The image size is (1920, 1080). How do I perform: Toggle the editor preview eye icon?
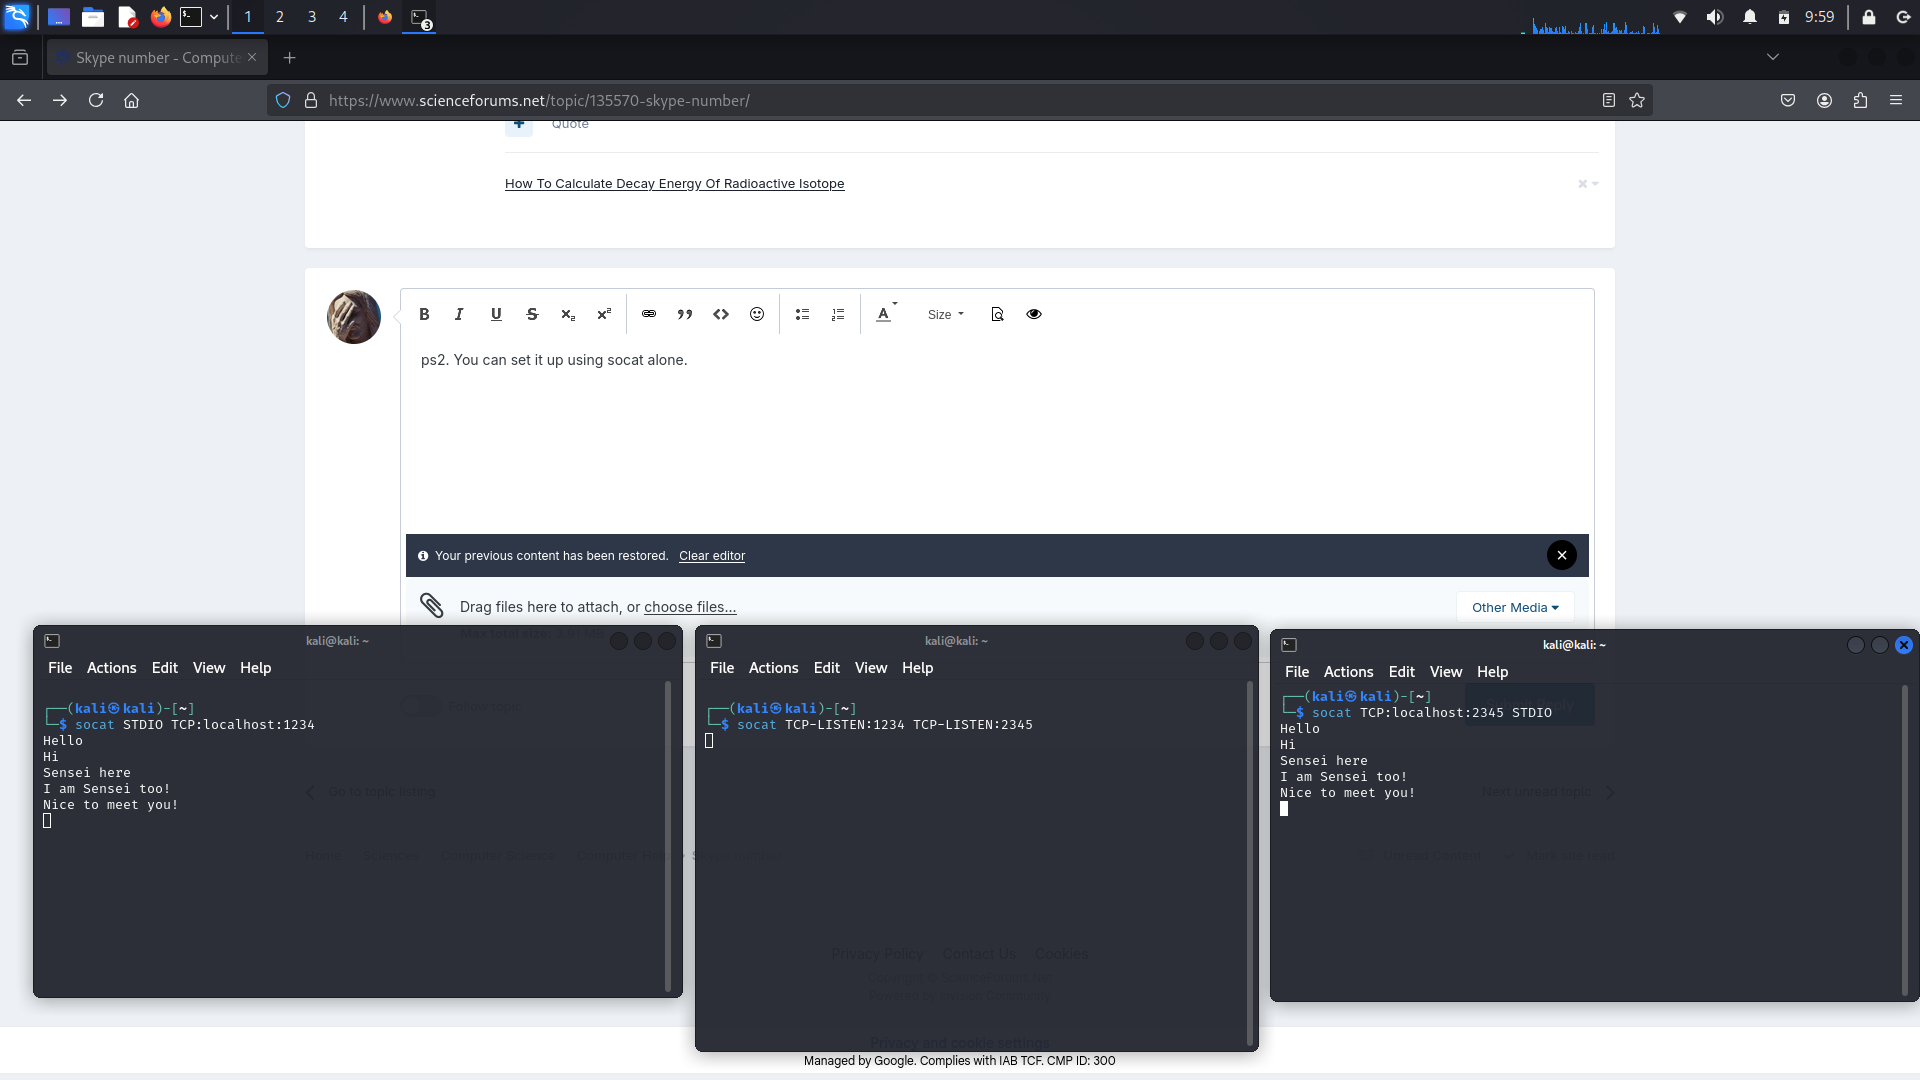1034,314
